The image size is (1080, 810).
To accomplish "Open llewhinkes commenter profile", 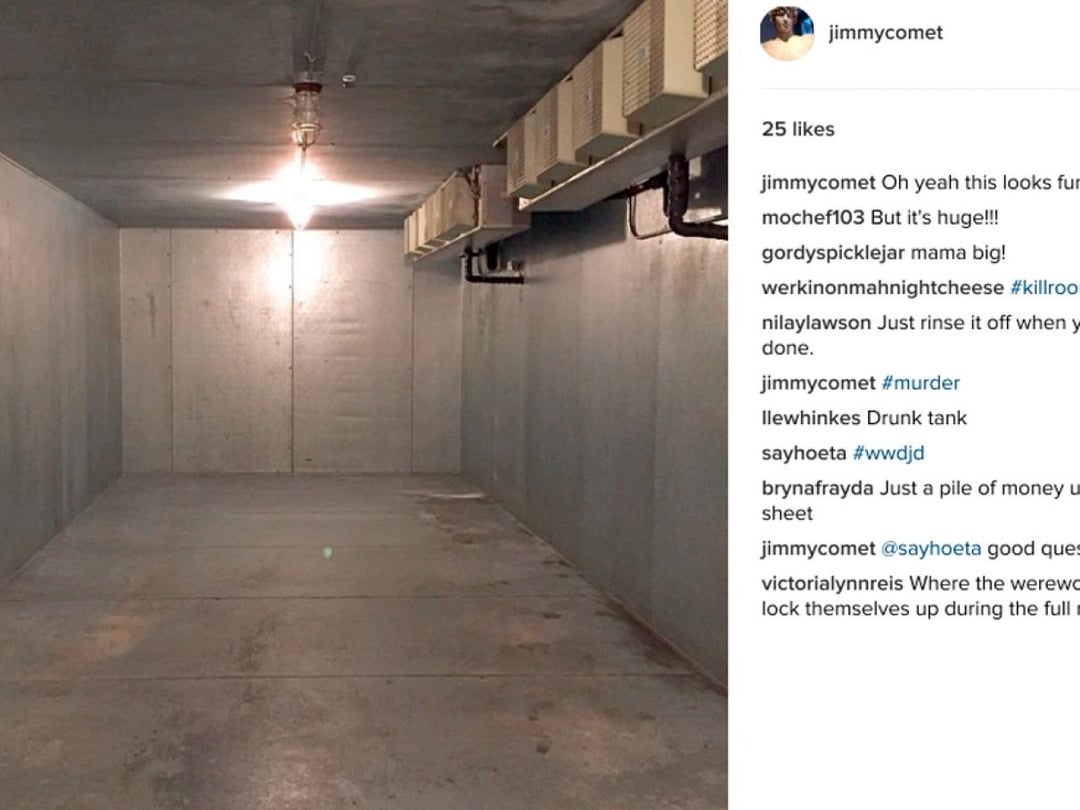I will click(x=811, y=418).
